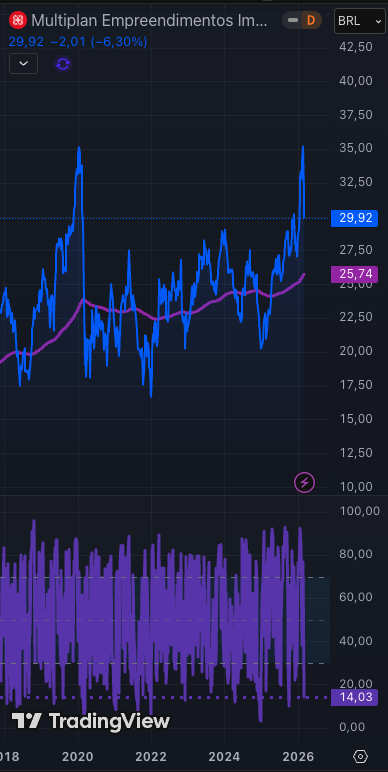Click the blue 29,92 last price label

click(355, 218)
